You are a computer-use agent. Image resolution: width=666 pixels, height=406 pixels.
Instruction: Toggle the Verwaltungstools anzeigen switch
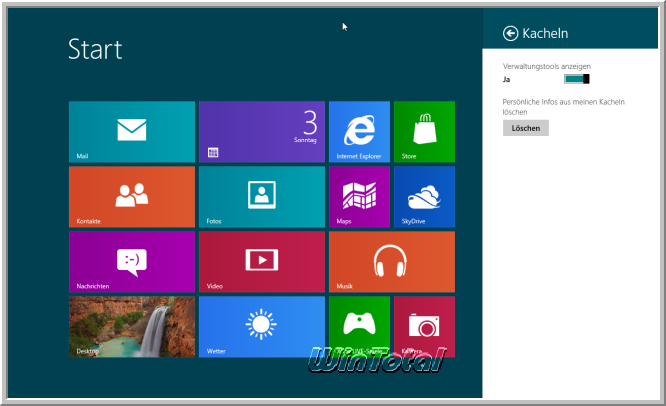[x=577, y=79]
